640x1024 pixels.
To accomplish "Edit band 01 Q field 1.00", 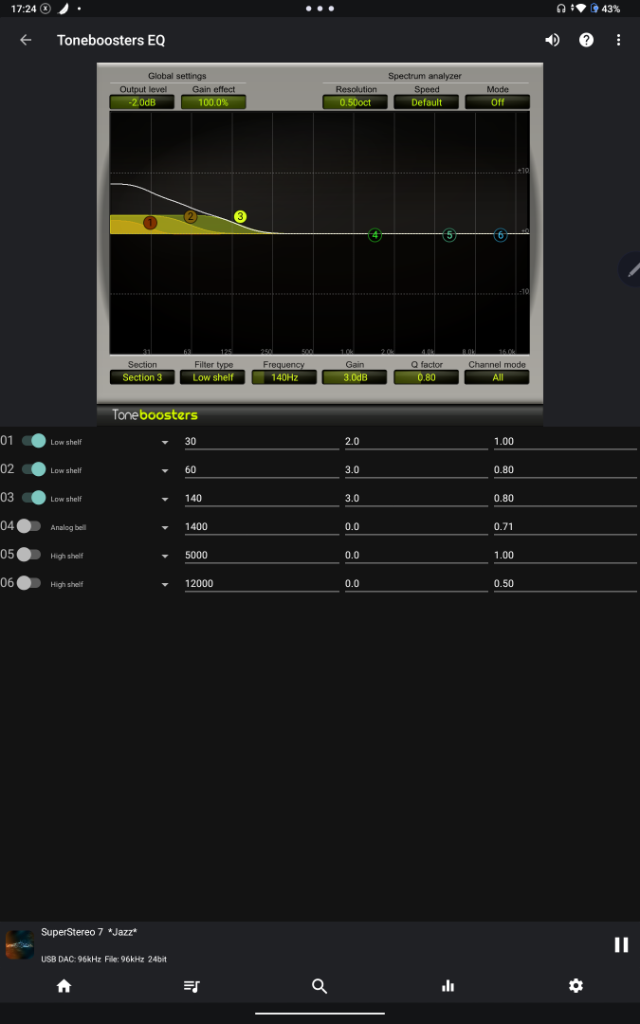I will [x=565, y=441].
